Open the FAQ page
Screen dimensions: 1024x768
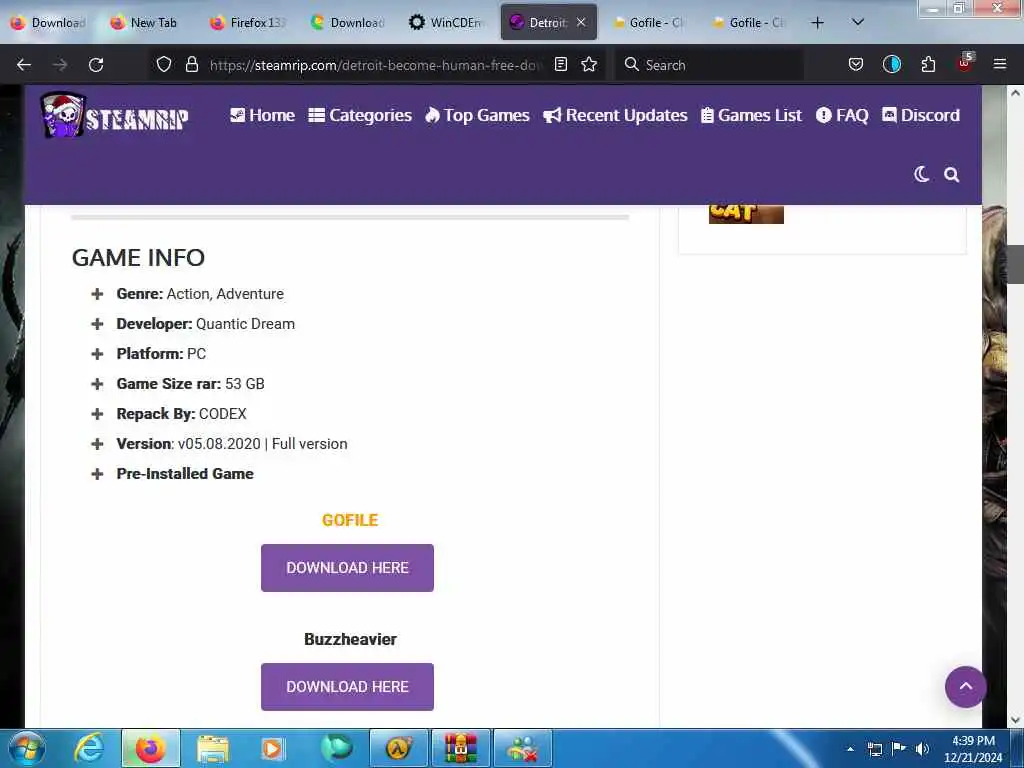[x=842, y=116]
